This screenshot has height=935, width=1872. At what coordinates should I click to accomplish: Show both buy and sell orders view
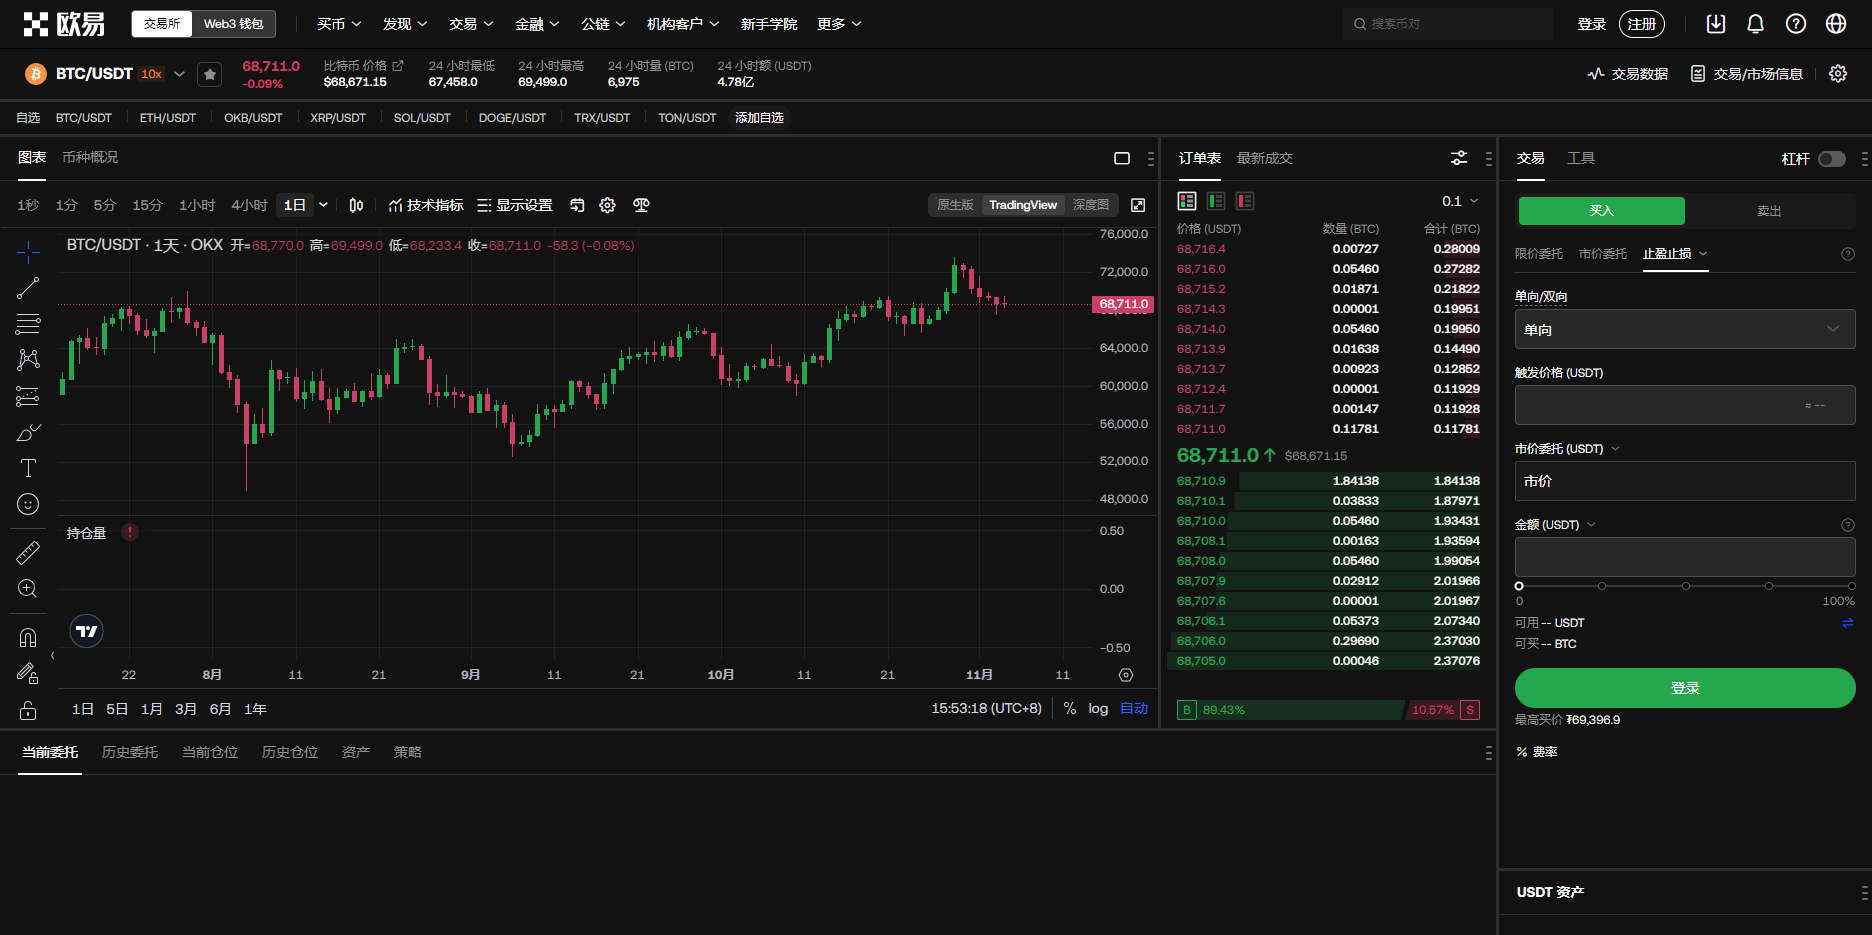[1187, 201]
